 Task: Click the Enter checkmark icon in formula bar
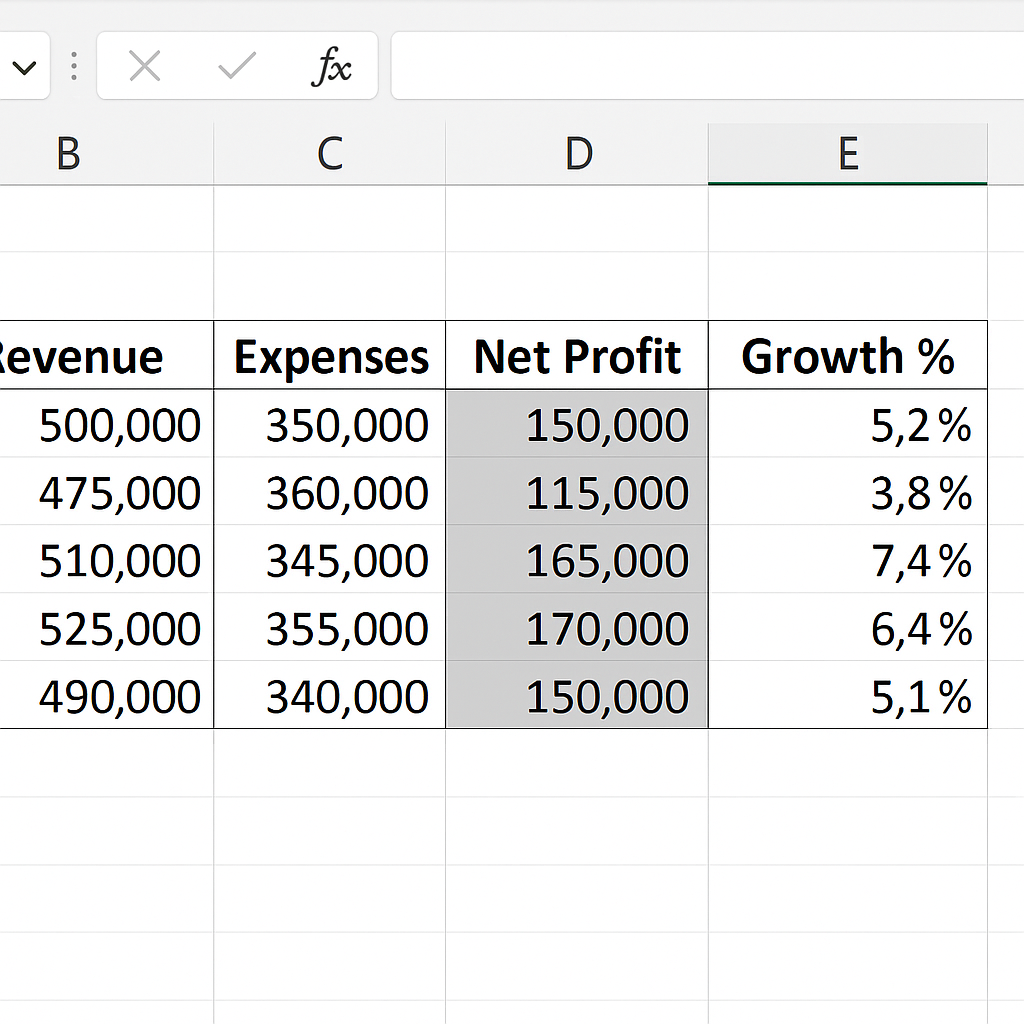coord(237,67)
